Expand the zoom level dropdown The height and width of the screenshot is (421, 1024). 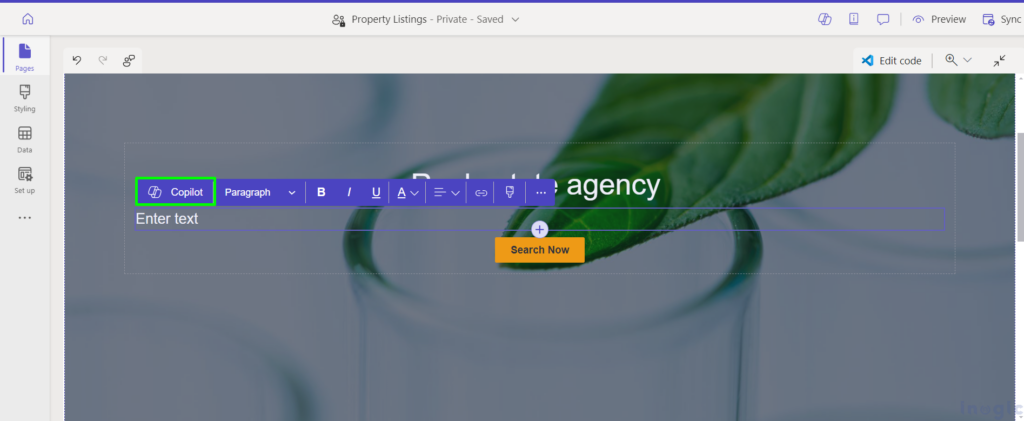click(x=959, y=60)
